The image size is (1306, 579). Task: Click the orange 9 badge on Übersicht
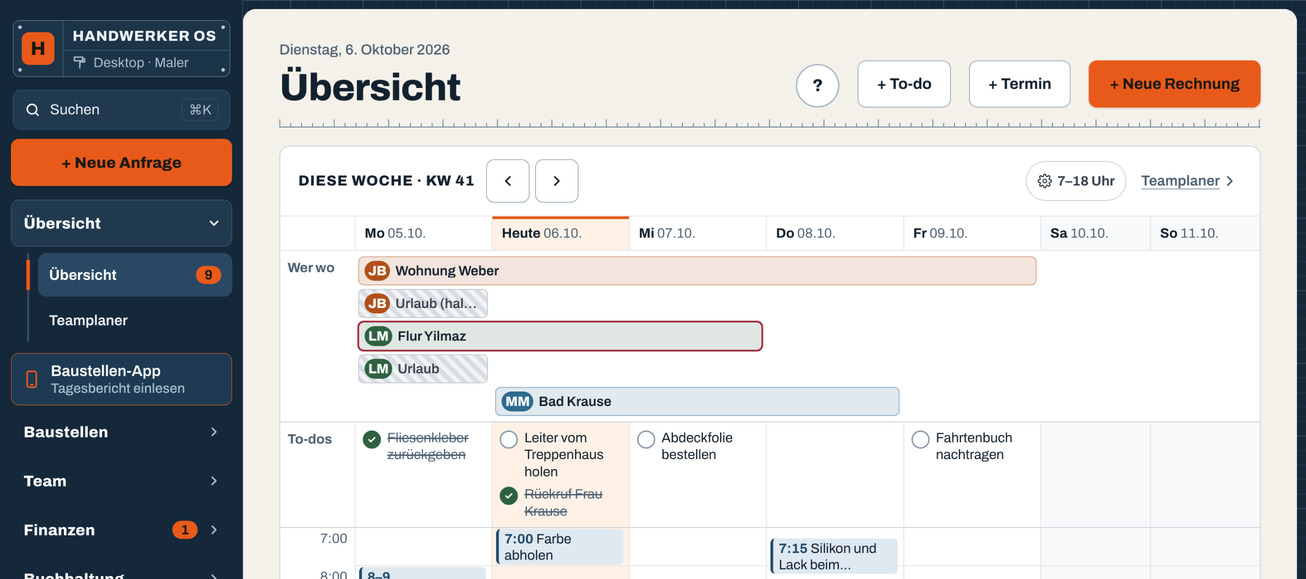pos(208,275)
